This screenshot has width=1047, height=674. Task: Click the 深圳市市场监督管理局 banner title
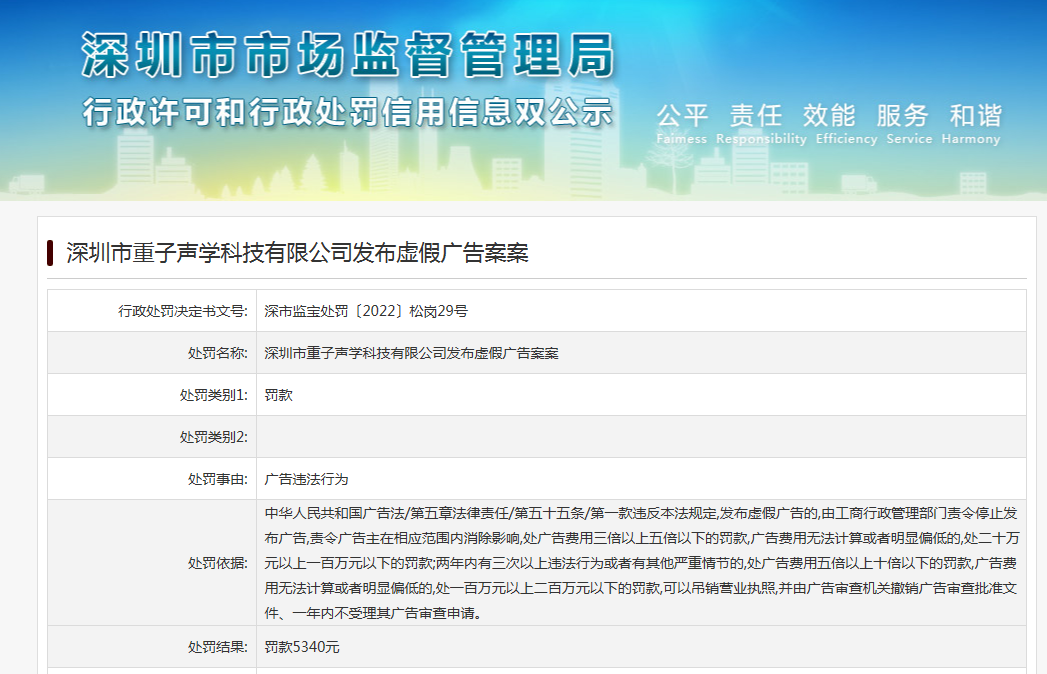[x=348, y=55]
